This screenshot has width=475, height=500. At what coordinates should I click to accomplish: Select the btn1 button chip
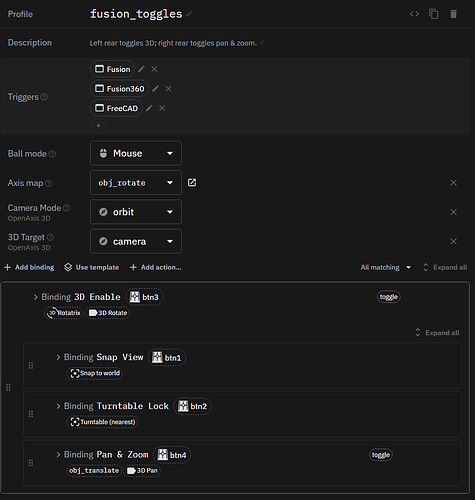167,358
